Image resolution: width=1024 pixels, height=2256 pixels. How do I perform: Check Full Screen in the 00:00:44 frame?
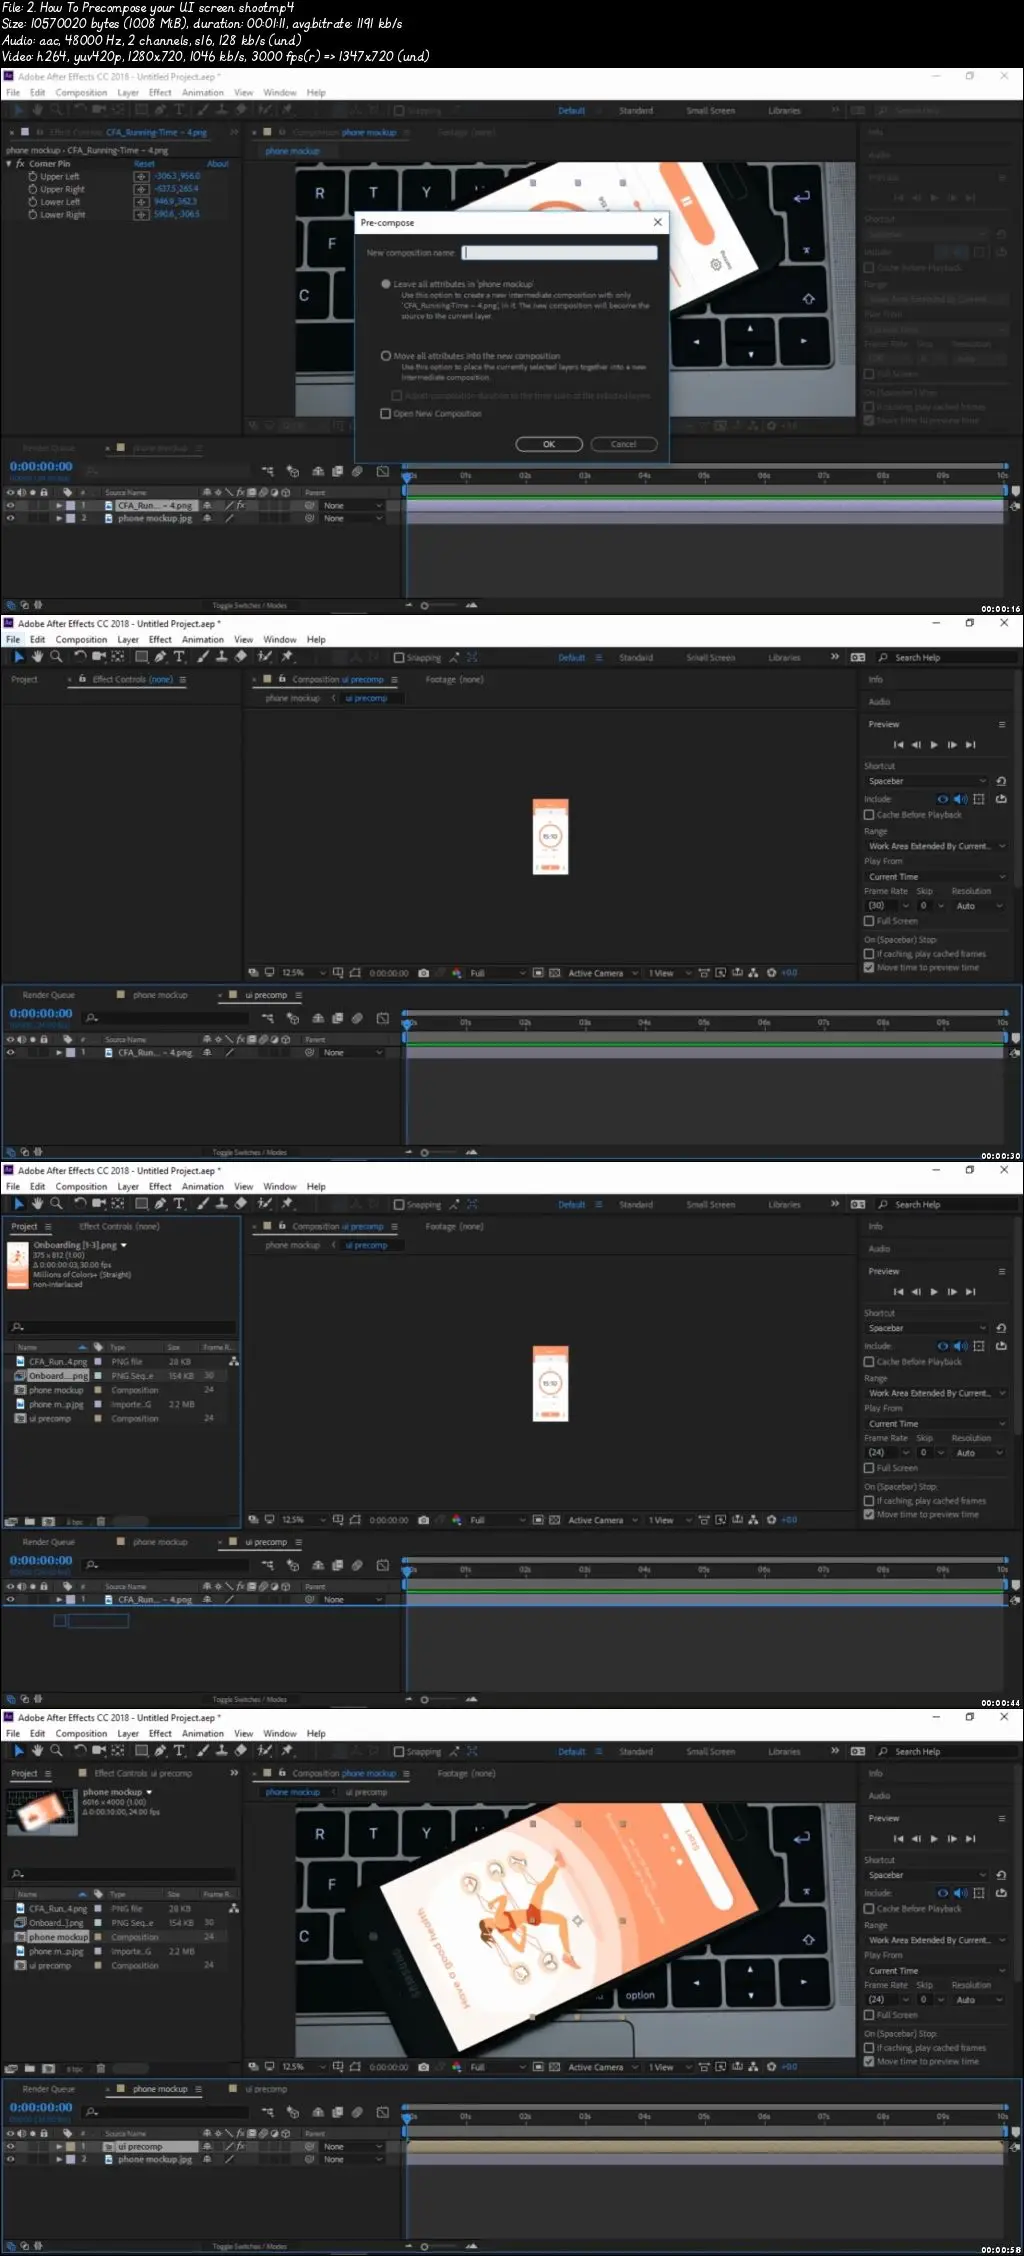click(869, 1468)
